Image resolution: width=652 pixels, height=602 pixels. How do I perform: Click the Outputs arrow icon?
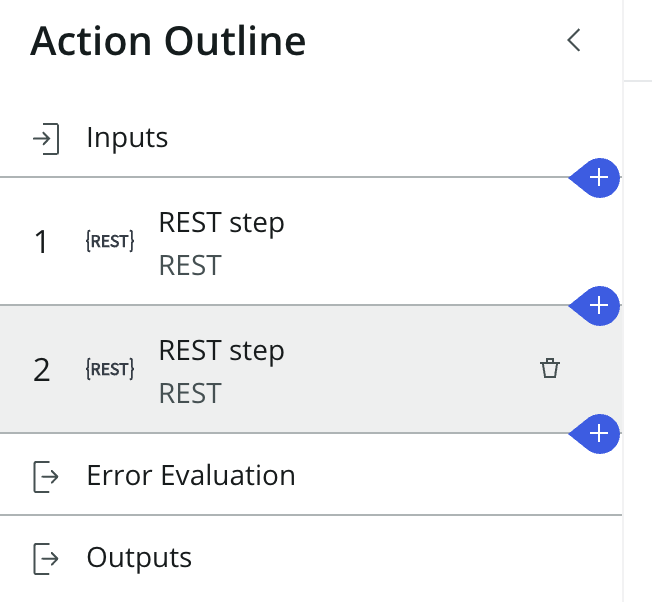(x=46, y=558)
